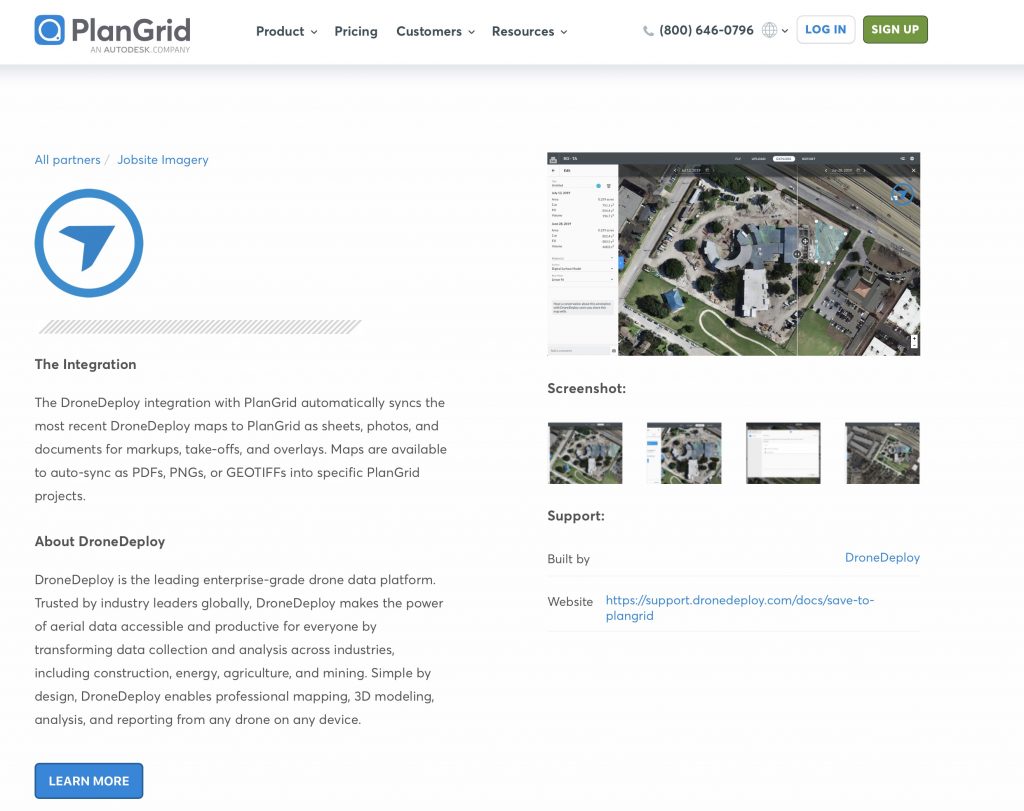Click the paragraph starting "The DroneDeploy integration with PlanGrid"
Image resolution: width=1024 pixels, height=811 pixels.
tap(241, 449)
